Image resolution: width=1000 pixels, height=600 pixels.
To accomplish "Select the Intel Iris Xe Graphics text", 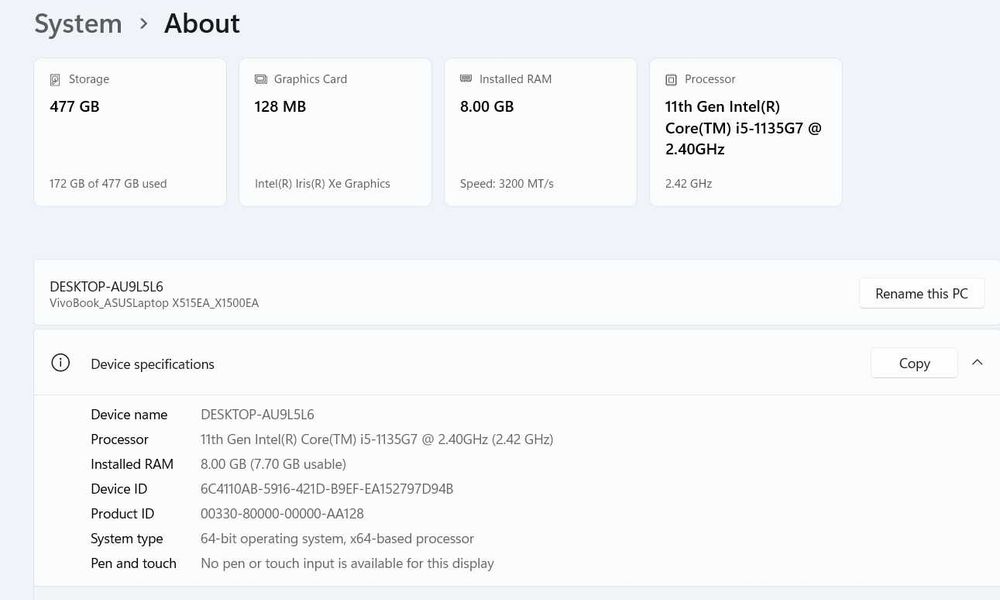I will (x=322, y=184).
